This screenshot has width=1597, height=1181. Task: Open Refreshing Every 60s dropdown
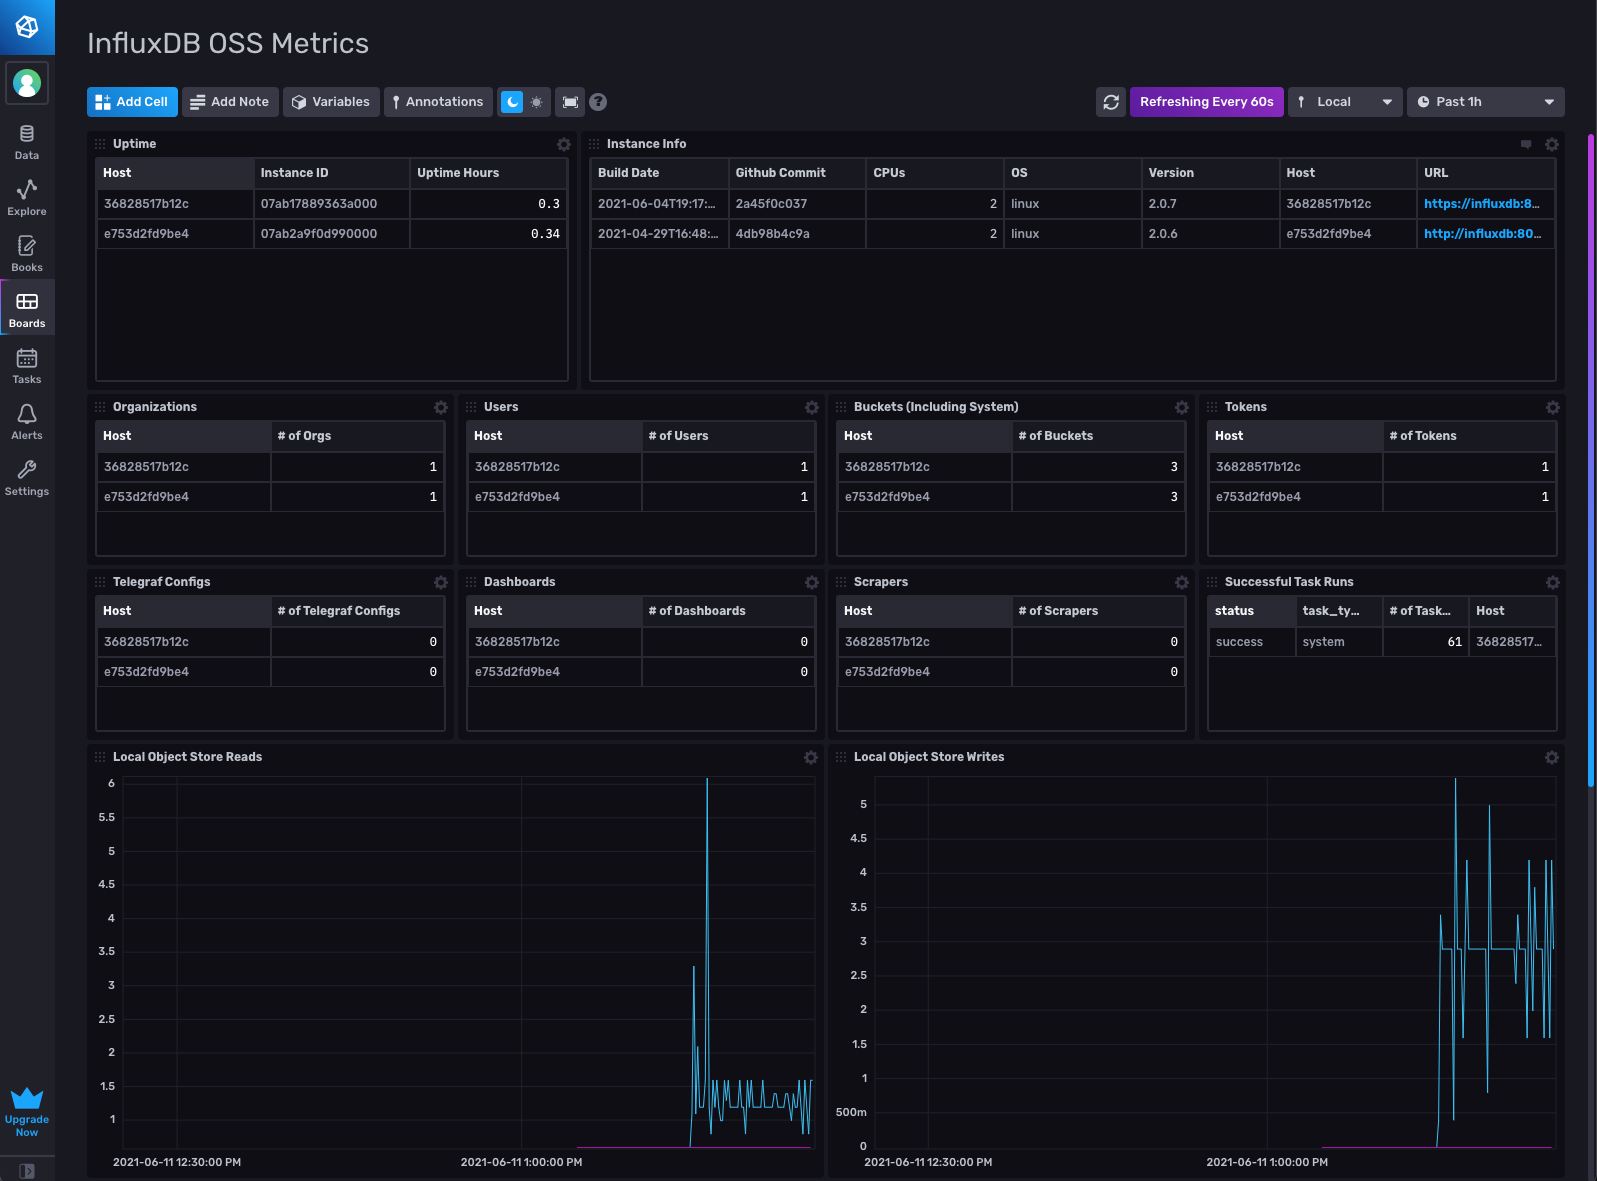(1206, 102)
